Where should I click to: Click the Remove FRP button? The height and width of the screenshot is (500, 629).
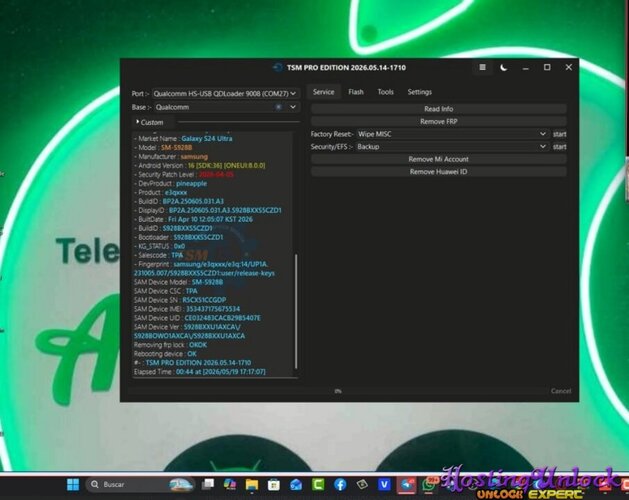(438, 121)
